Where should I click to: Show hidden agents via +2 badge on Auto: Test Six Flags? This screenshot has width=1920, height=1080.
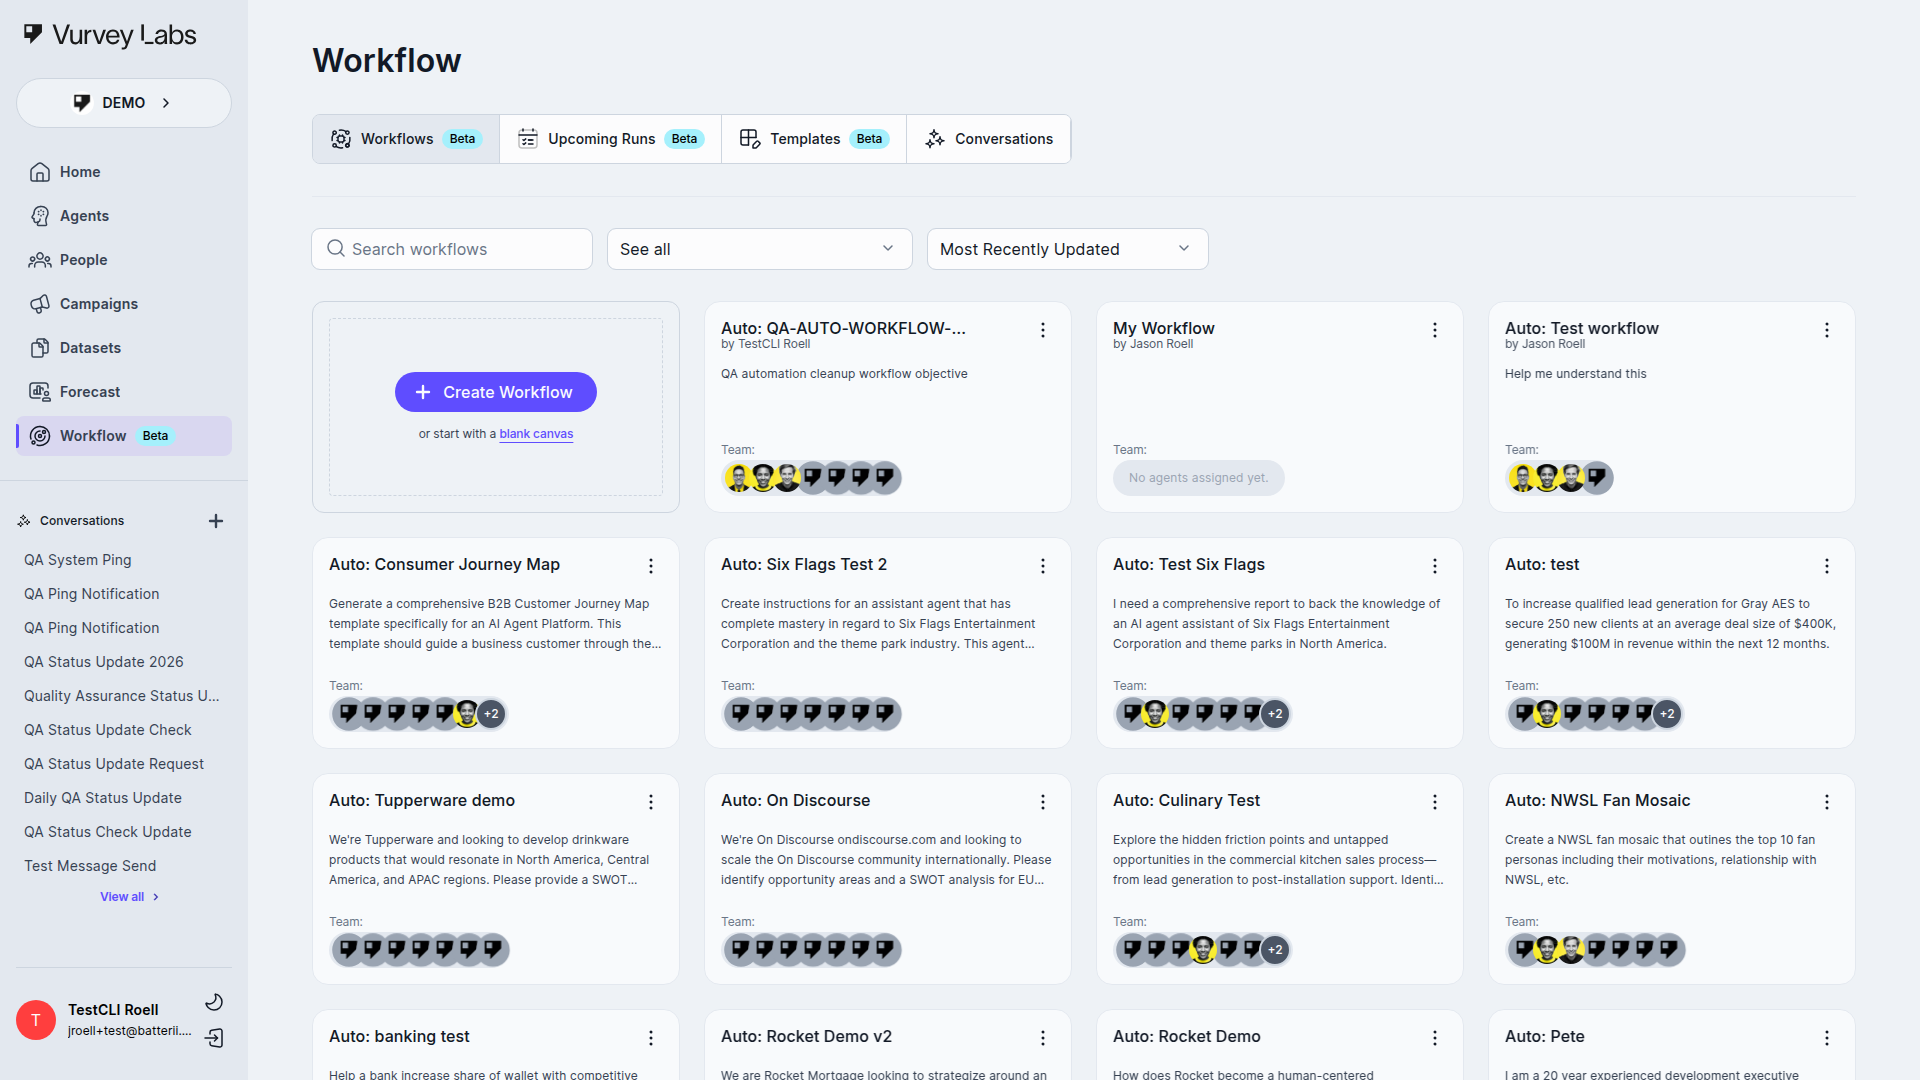pyautogui.click(x=1276, y=713)
